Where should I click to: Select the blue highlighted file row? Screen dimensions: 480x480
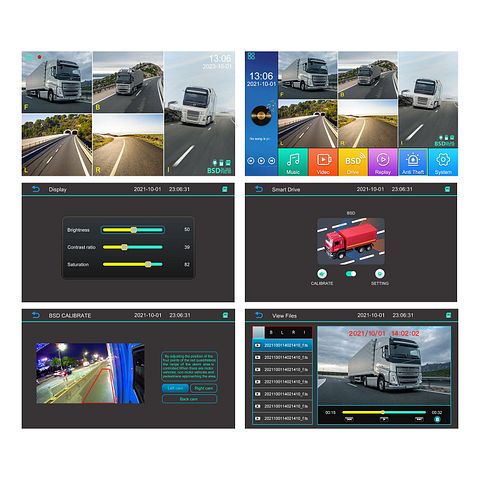tap(282, 345)
